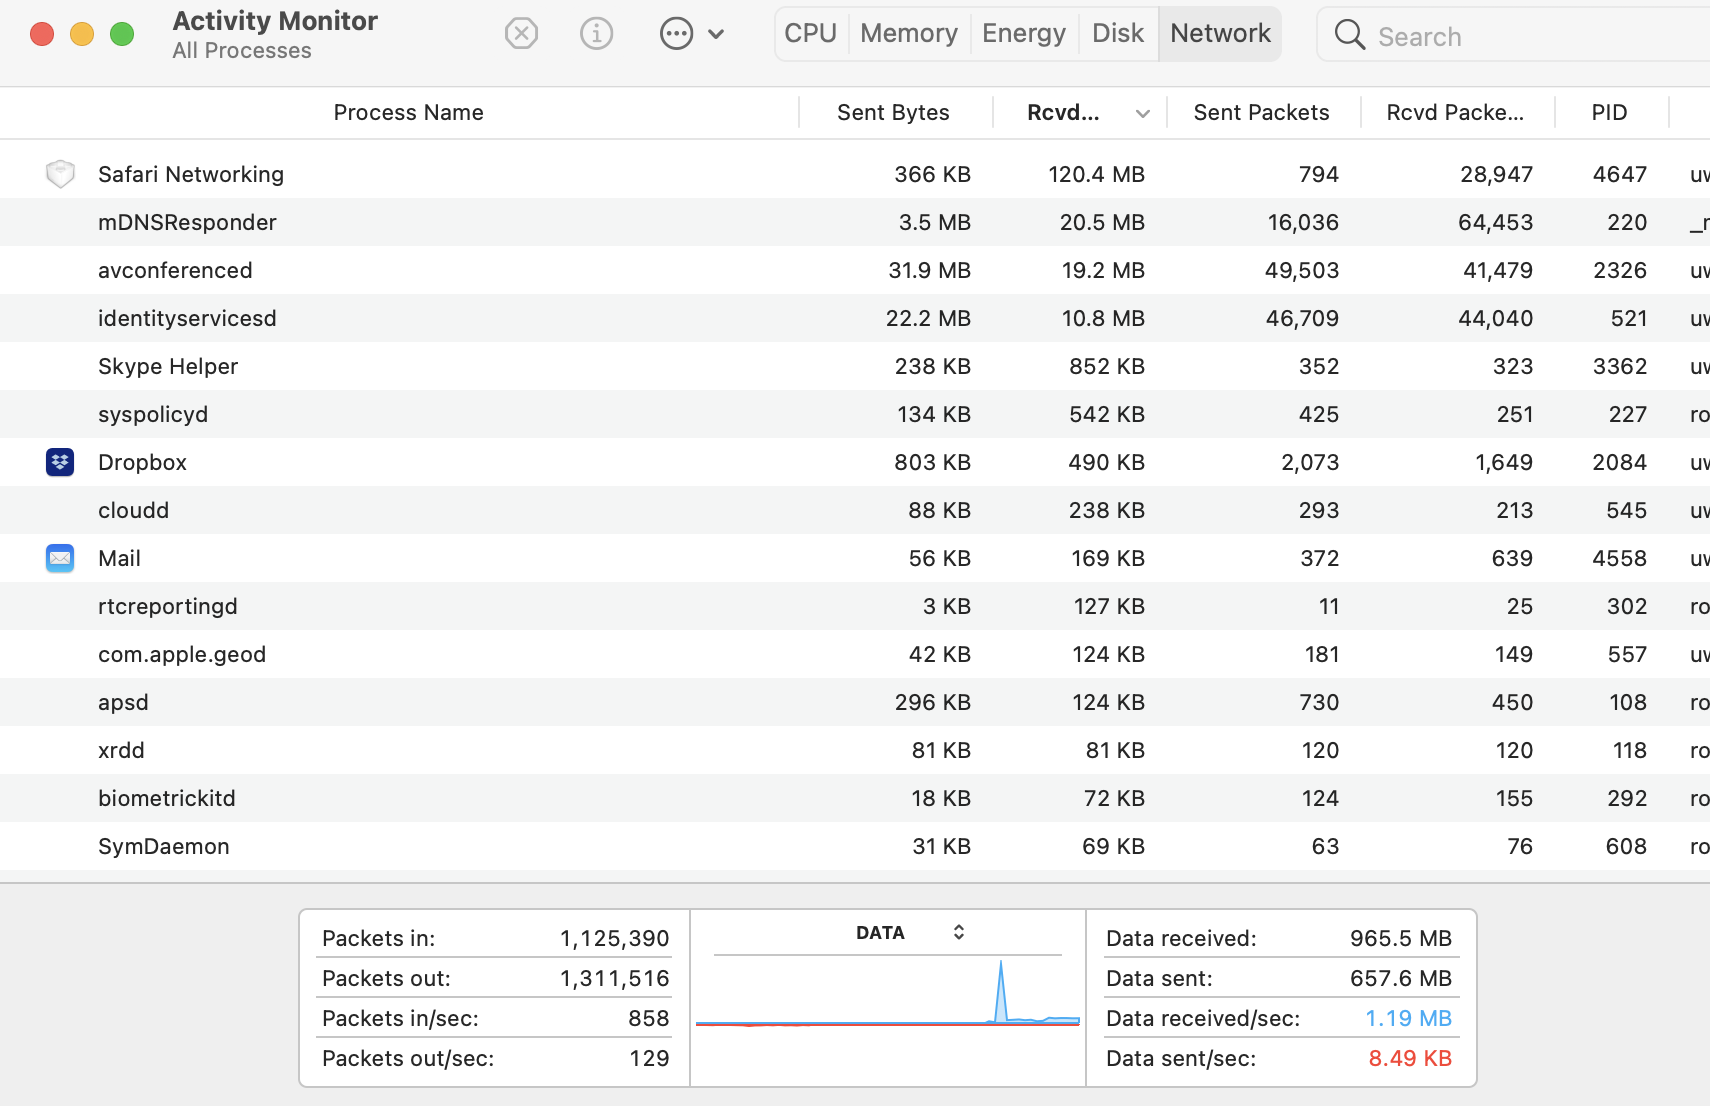Open the Energy tab

click(x=1023, y=34)
